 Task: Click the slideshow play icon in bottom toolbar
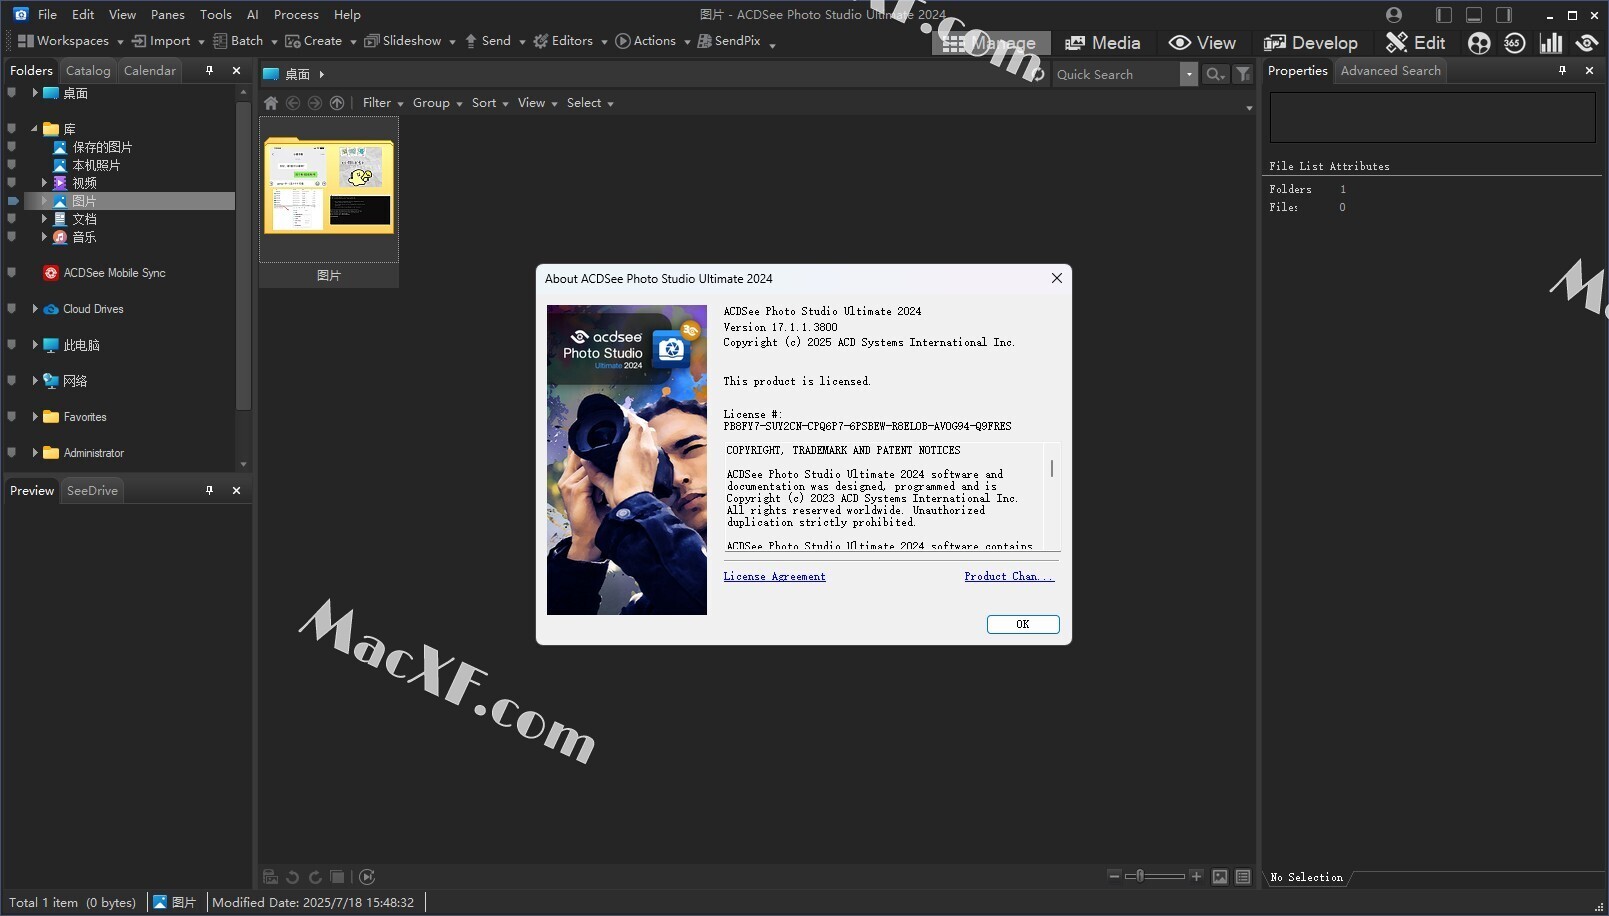pos(367,877)
